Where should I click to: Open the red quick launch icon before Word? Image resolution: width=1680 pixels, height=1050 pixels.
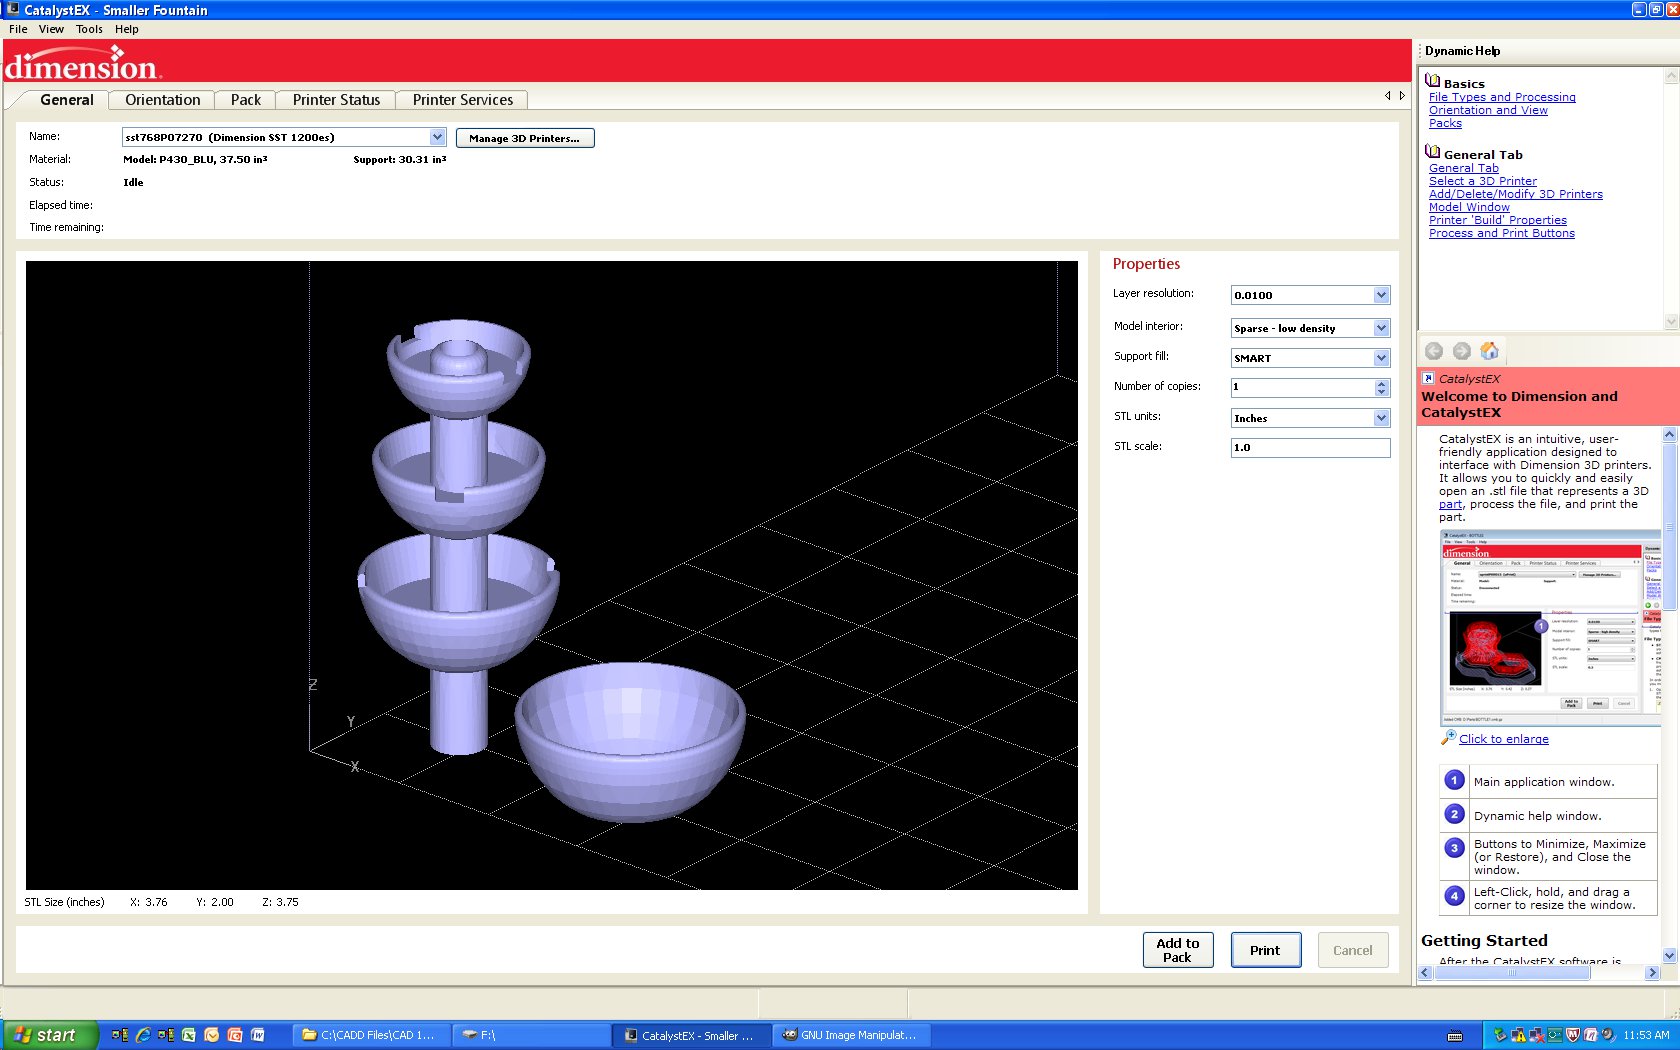click(235, 1035)
